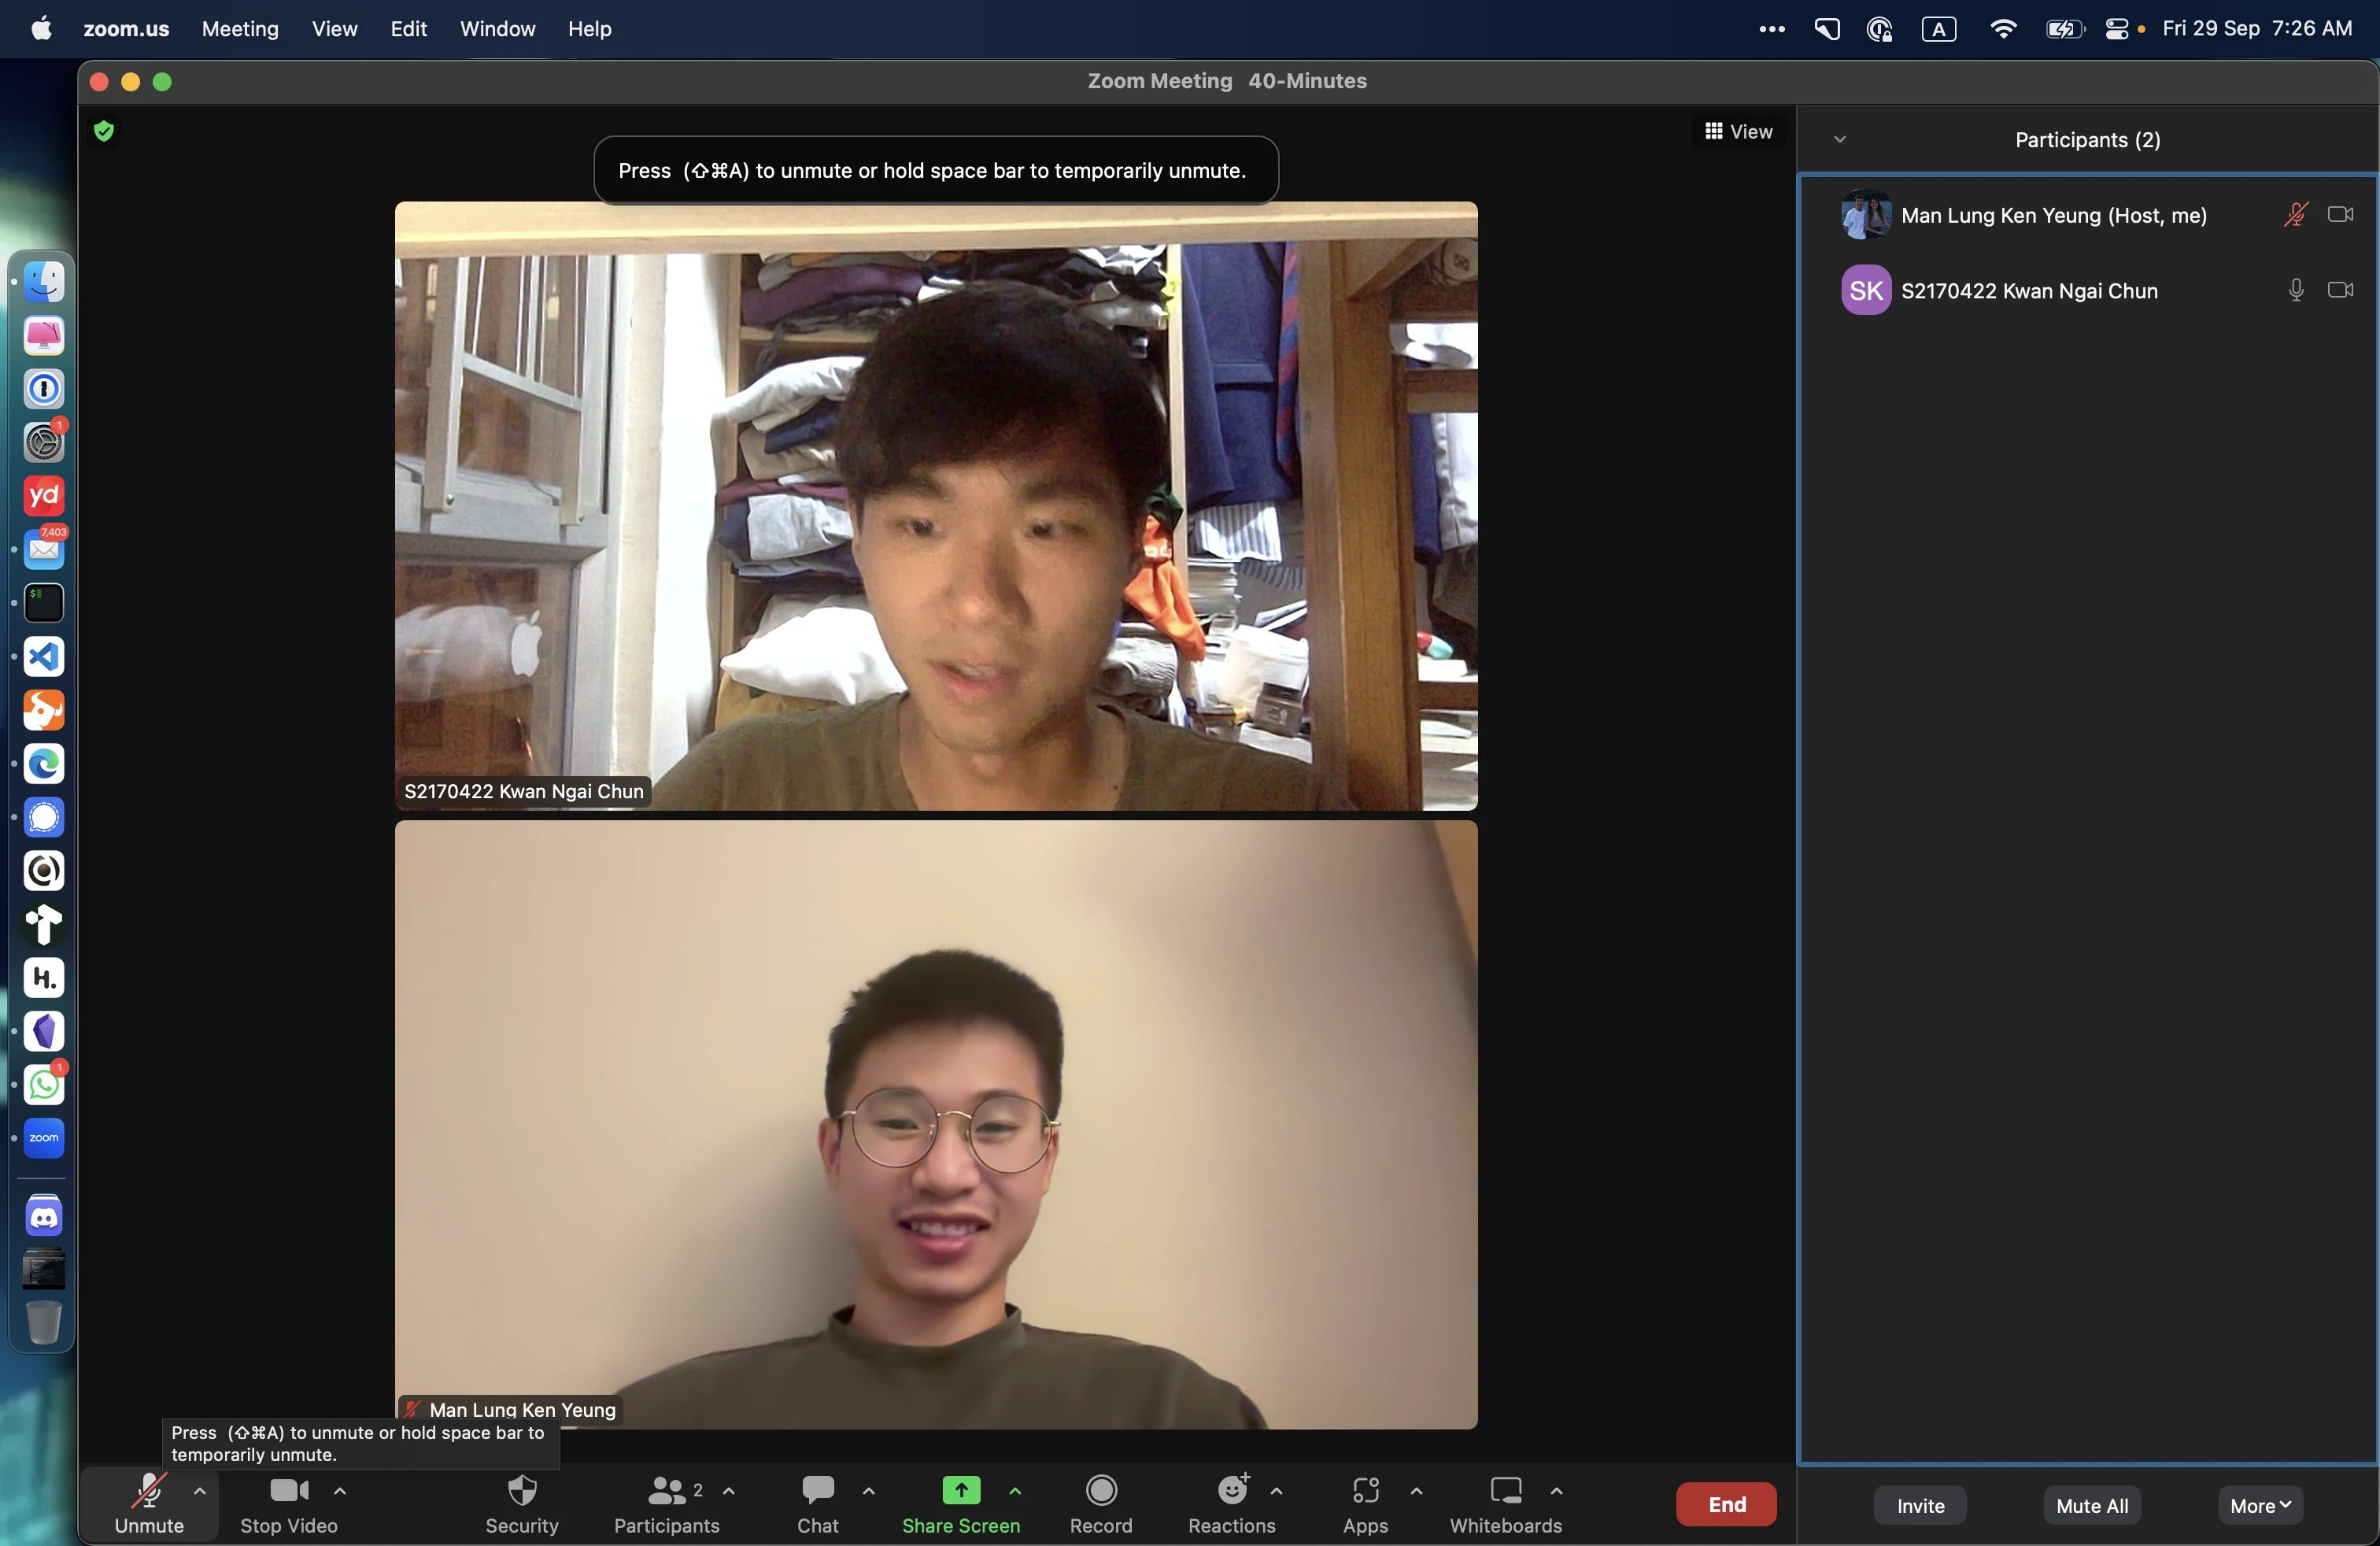Open Microsoft Edge from the Dock
2380x1546 pixels.
pos(44,763)
